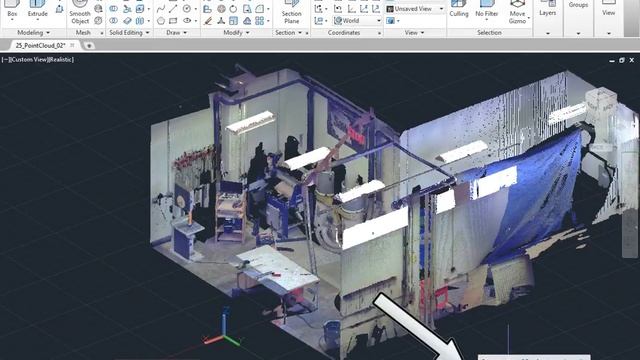The width and height of the screenshot is (640, 360).
Task: Click the upper small mesh icon beside Smooth Object
Action: coord(98,8)
